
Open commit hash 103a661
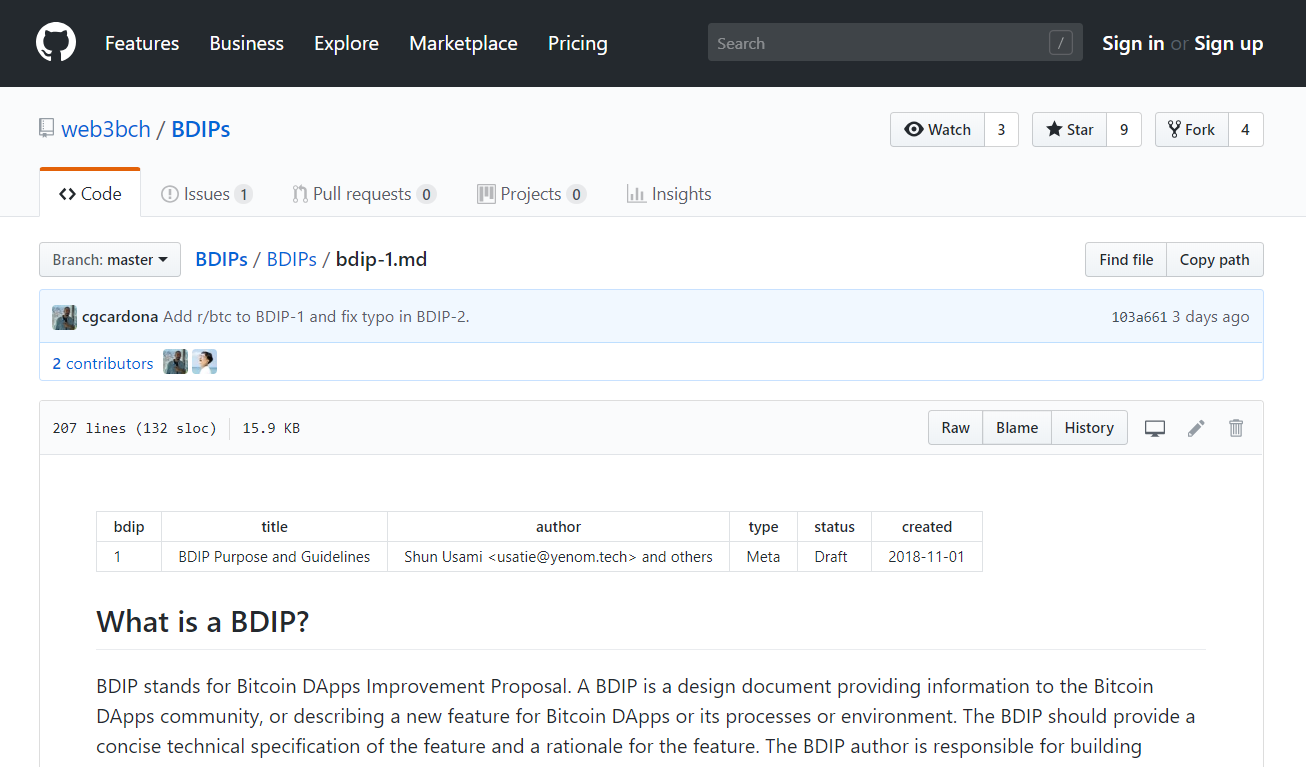point(1139,317)
